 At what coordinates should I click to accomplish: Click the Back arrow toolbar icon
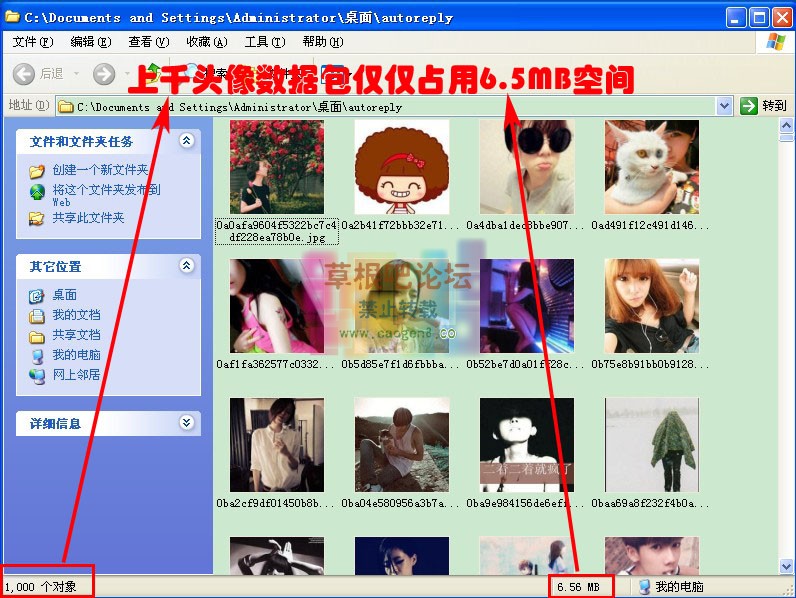24,74
